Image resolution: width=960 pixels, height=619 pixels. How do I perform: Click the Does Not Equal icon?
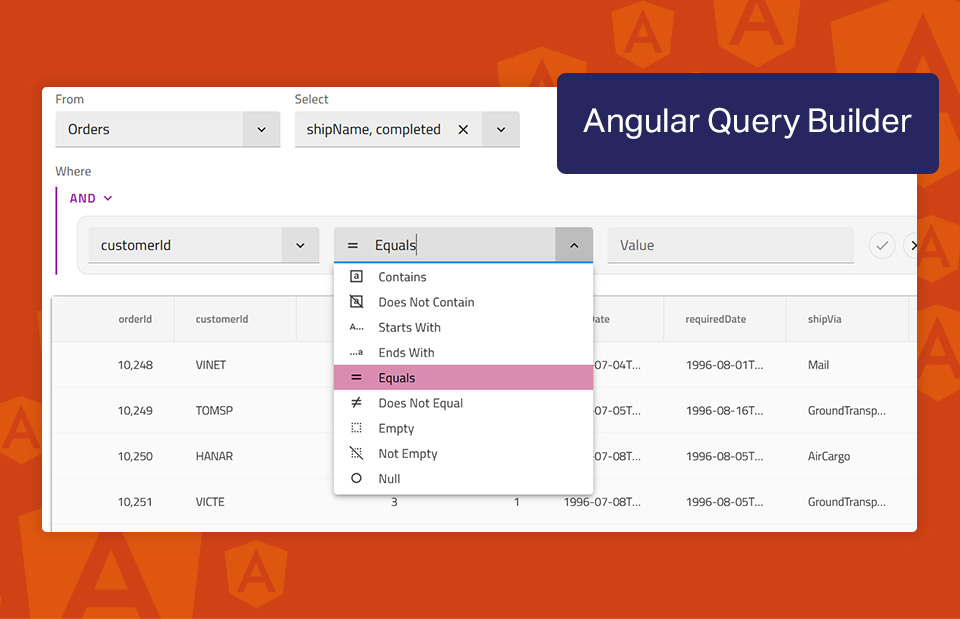click(x=356, y=403)
